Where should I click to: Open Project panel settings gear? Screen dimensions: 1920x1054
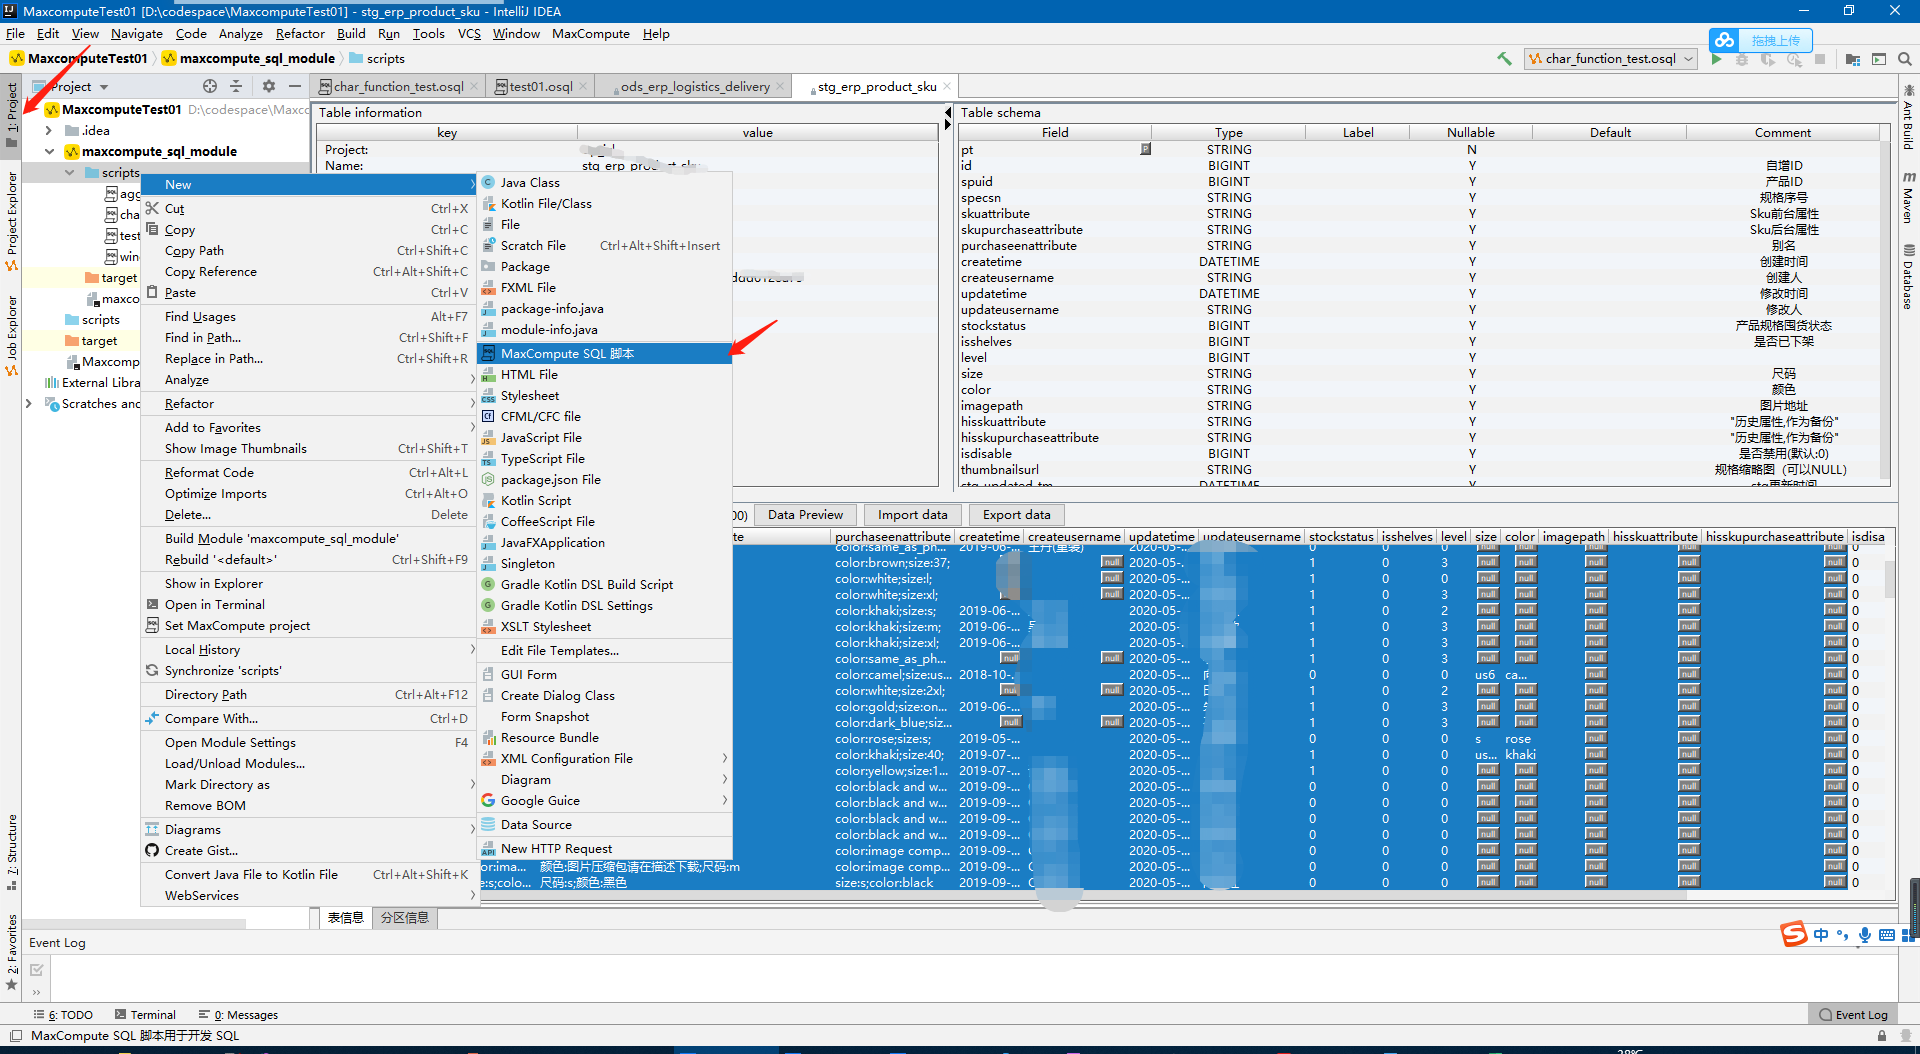click(268, 86)
